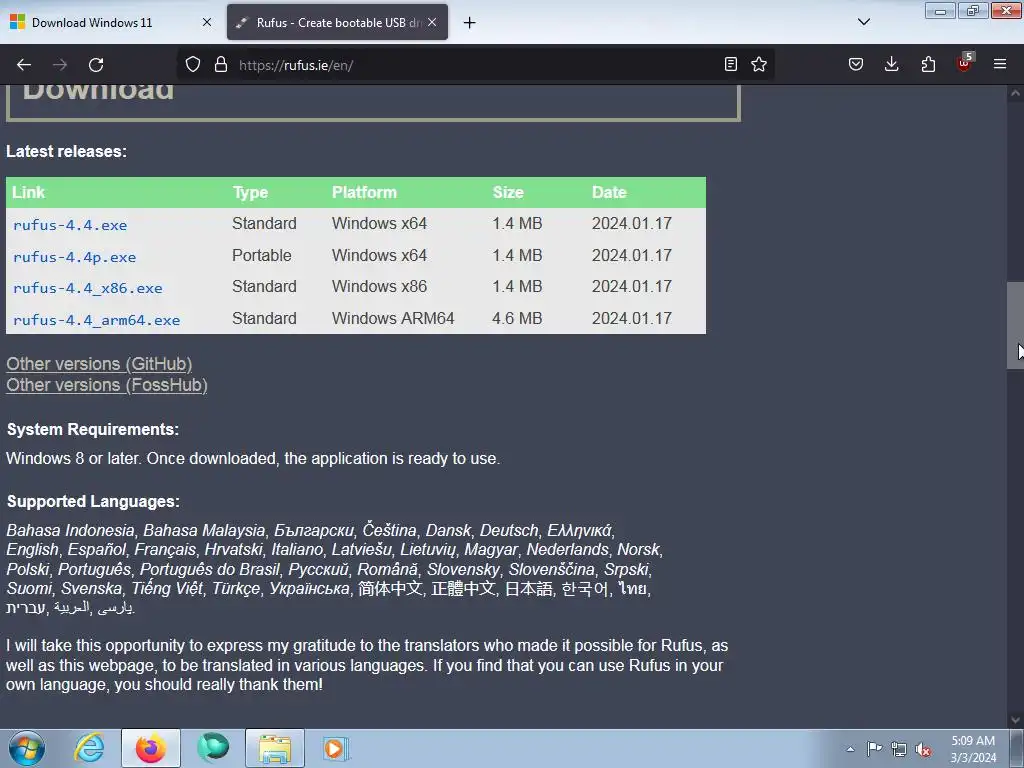Click Supported Languages heading
Viewport: 1024px width, 768px height.
click(x=93, y=502)
